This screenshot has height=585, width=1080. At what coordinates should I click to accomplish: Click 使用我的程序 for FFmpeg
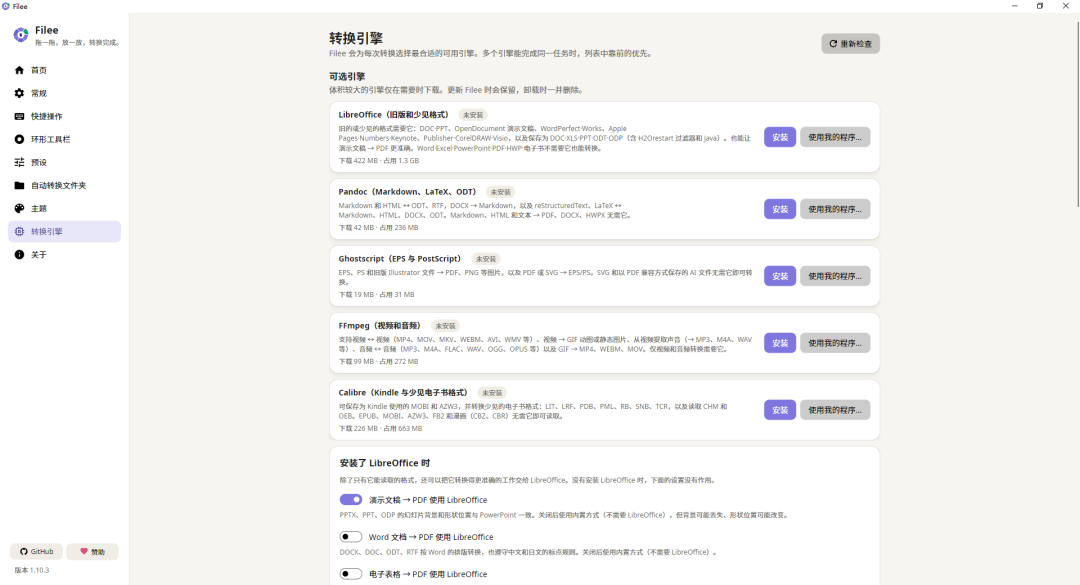pos(835,342)
